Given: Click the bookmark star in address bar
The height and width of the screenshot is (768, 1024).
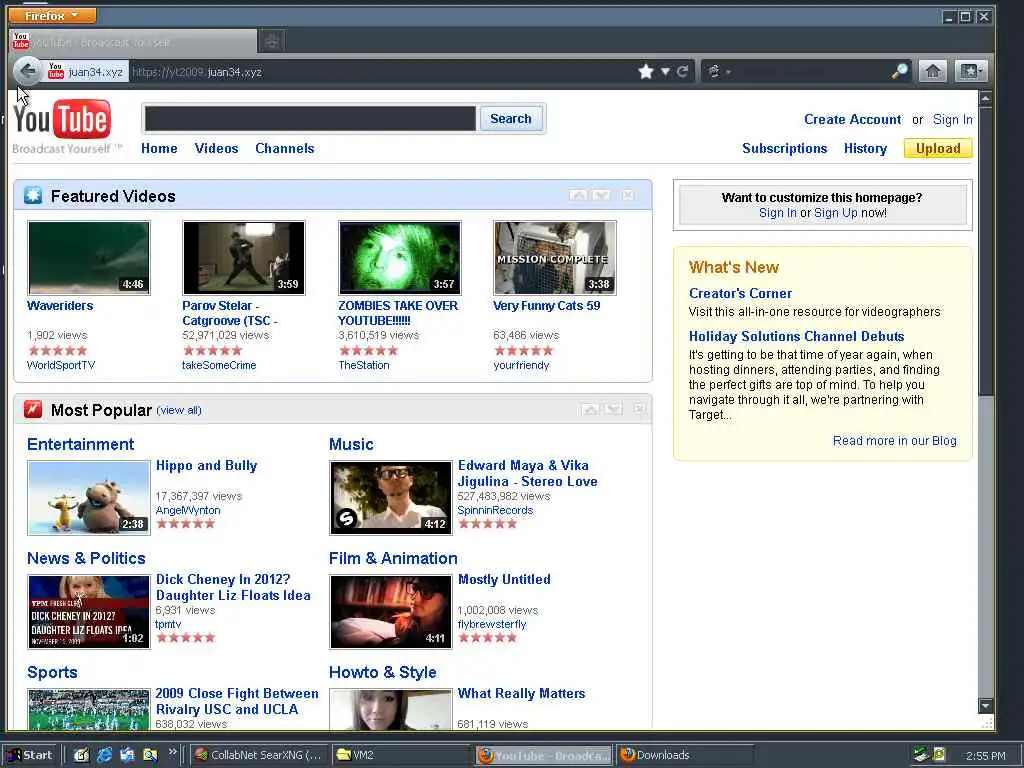Looking at the screenshot, I should (x=646, y=71).
